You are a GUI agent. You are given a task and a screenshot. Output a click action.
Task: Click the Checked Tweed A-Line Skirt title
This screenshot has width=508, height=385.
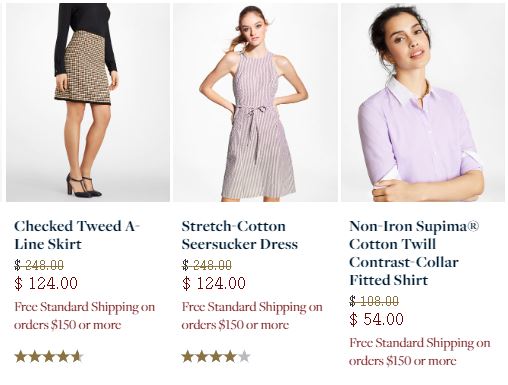pos(77,235)
